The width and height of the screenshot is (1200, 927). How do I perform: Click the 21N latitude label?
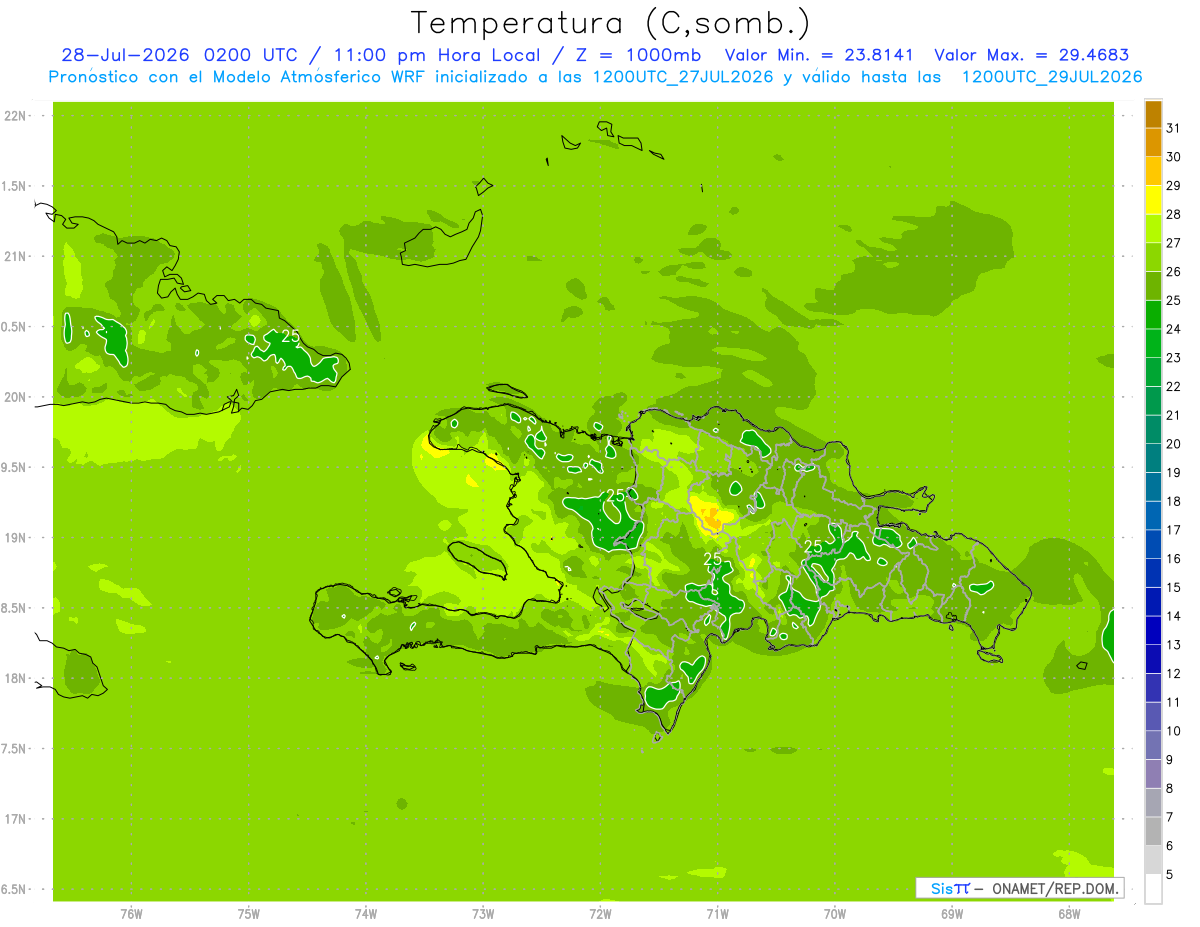tap(15, 256)
